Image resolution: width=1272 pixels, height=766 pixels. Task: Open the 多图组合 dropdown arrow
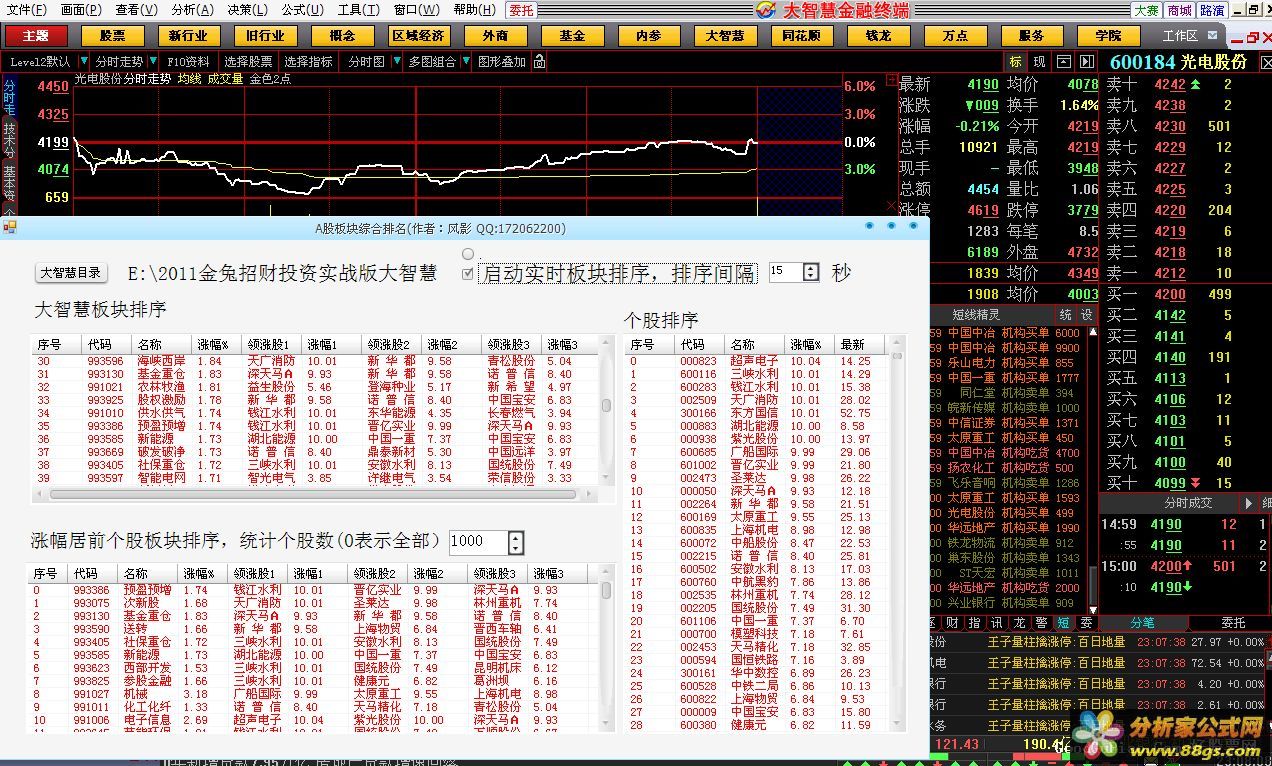(x=464, y=61)
